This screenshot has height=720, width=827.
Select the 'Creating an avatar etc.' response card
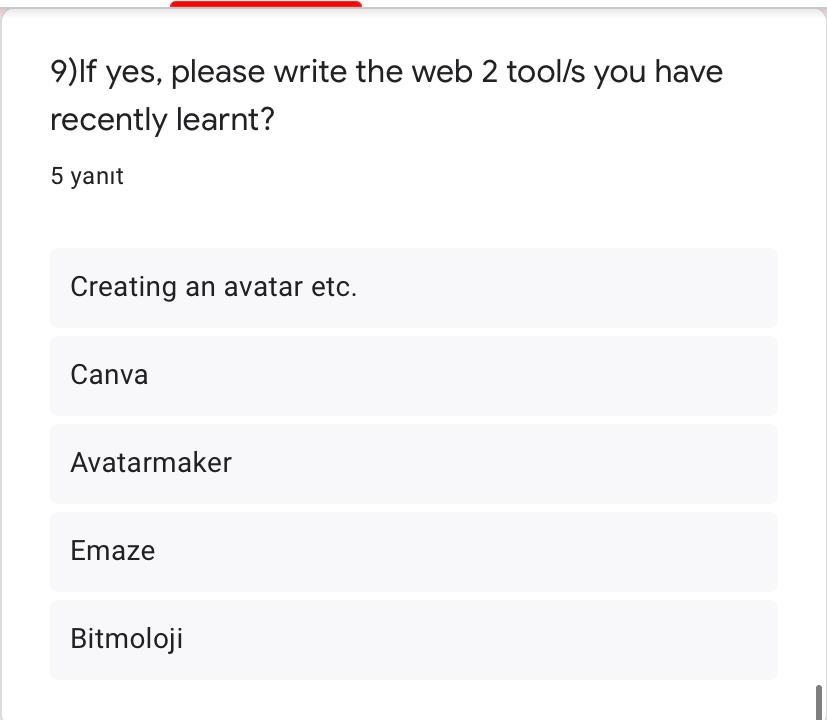tap(413, 287)
